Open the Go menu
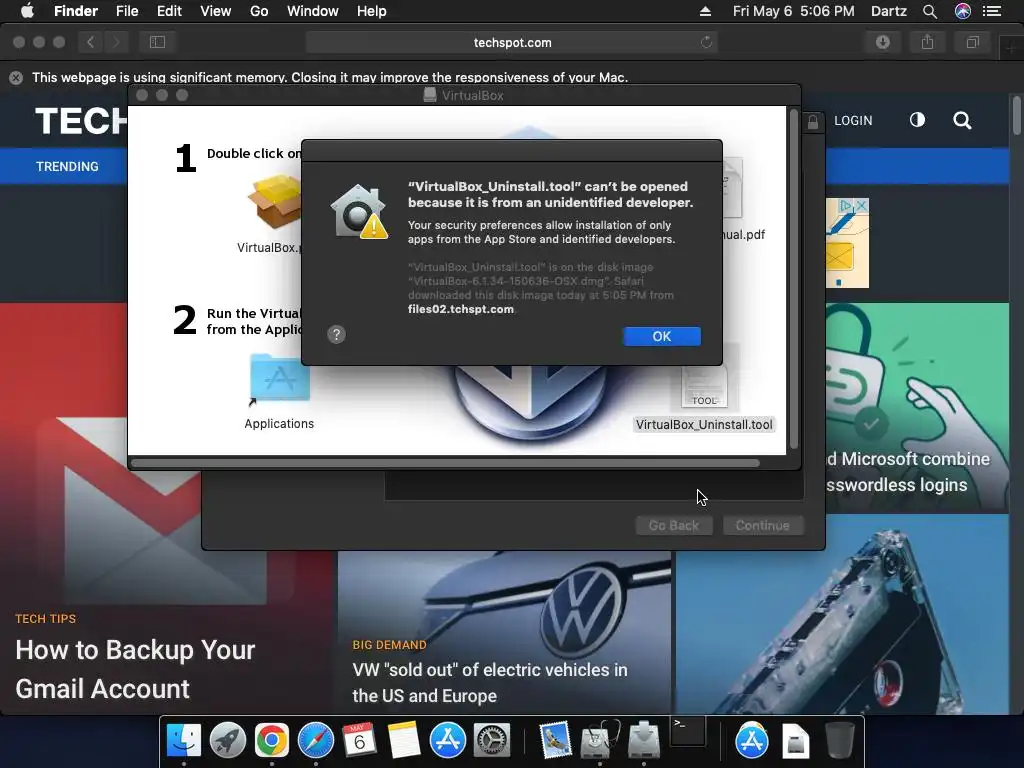The height and width of the screenshot is (768, 1024). [259, 11]
